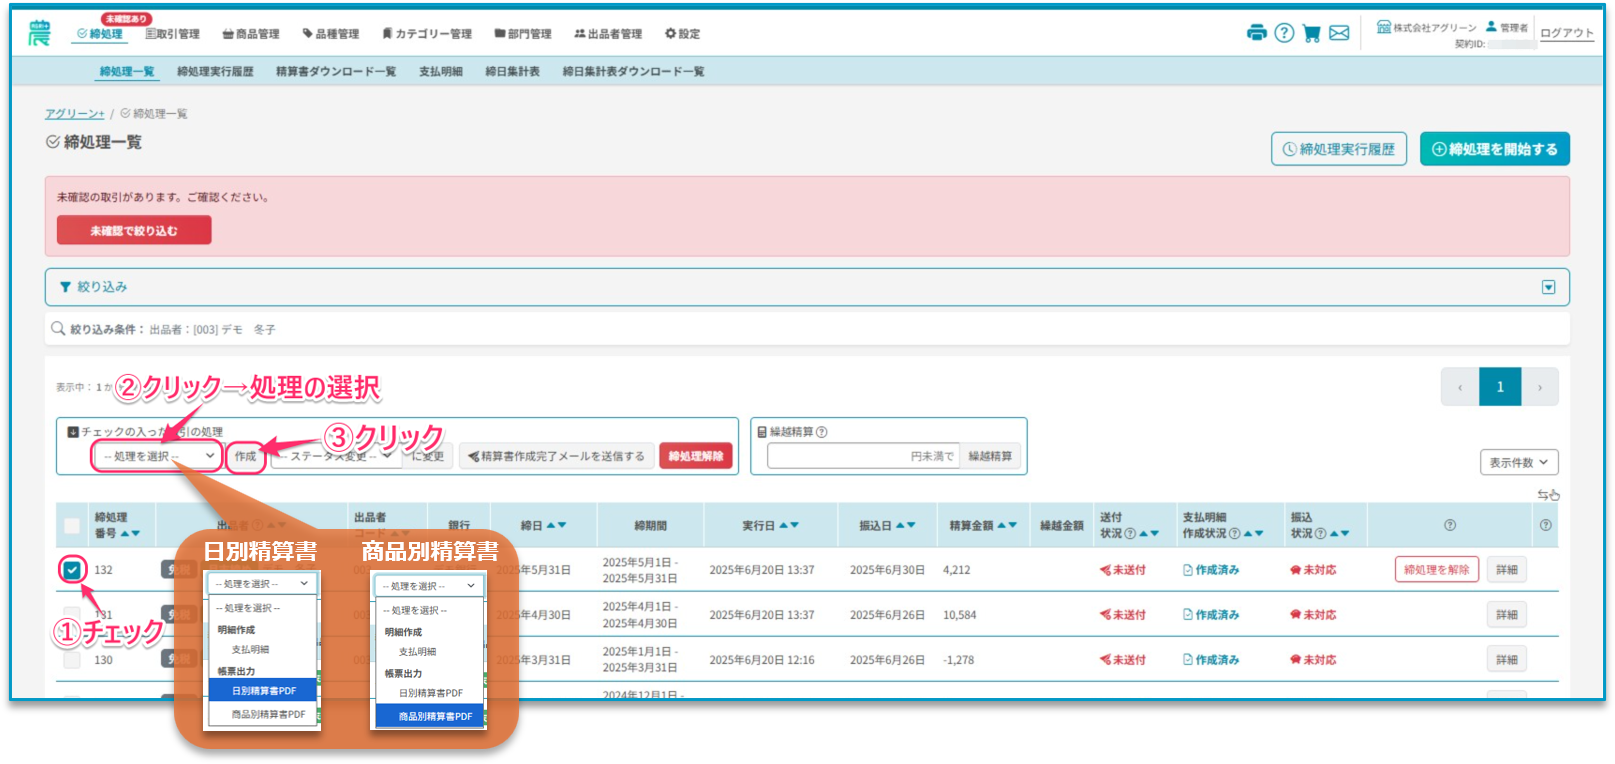Viewport: 1615px width, 764px height.
Task: Toggle the select-all checkbox in table header
Action: [x=72, y=525]
